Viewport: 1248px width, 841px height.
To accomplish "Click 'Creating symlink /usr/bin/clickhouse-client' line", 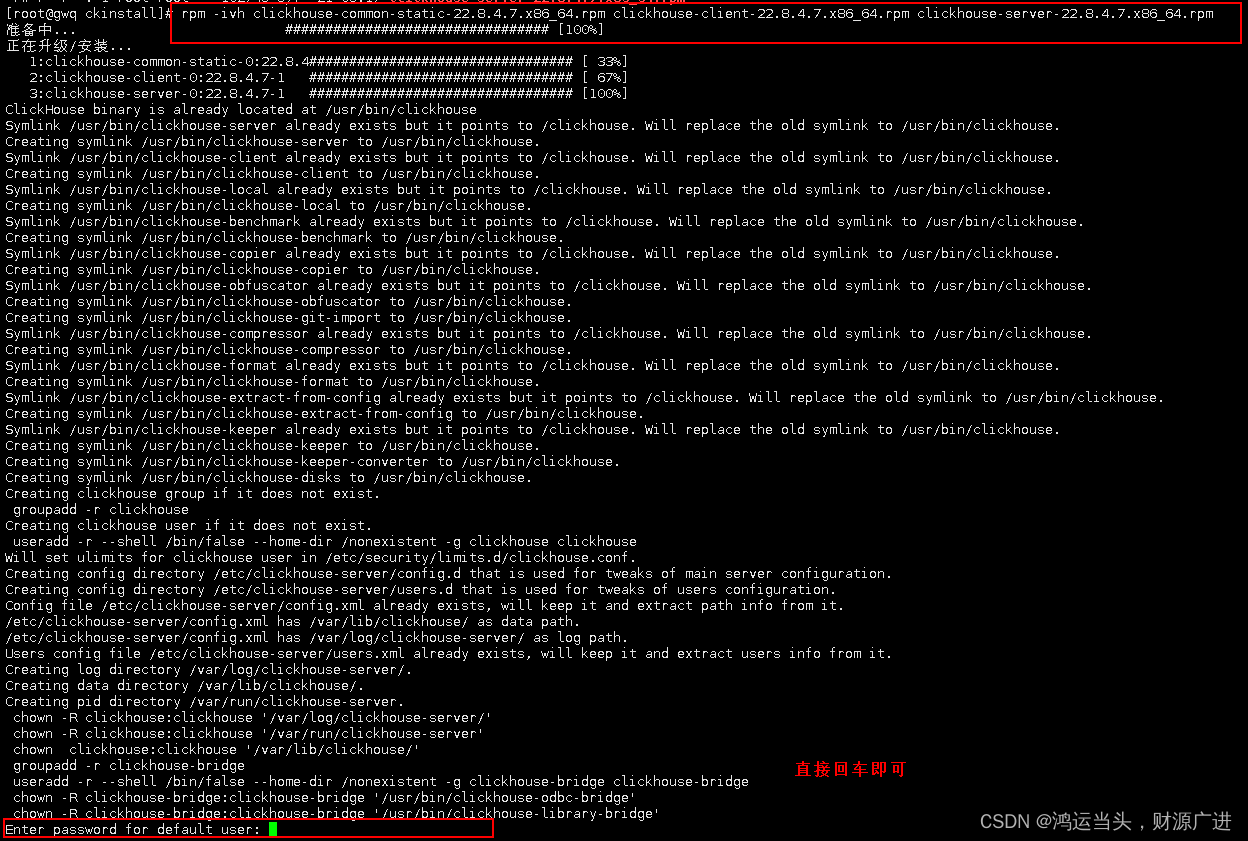I will coord(273,173).
